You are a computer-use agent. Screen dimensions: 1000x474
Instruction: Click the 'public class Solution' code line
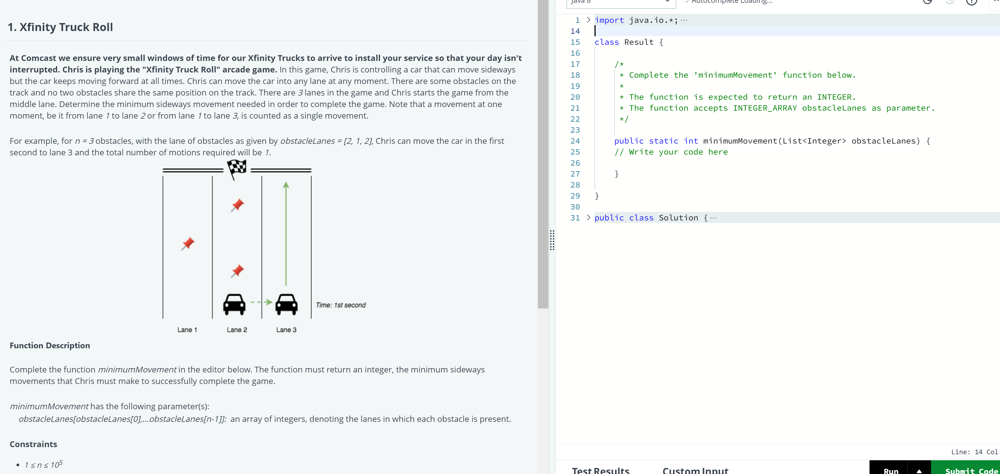click(651, 218)
